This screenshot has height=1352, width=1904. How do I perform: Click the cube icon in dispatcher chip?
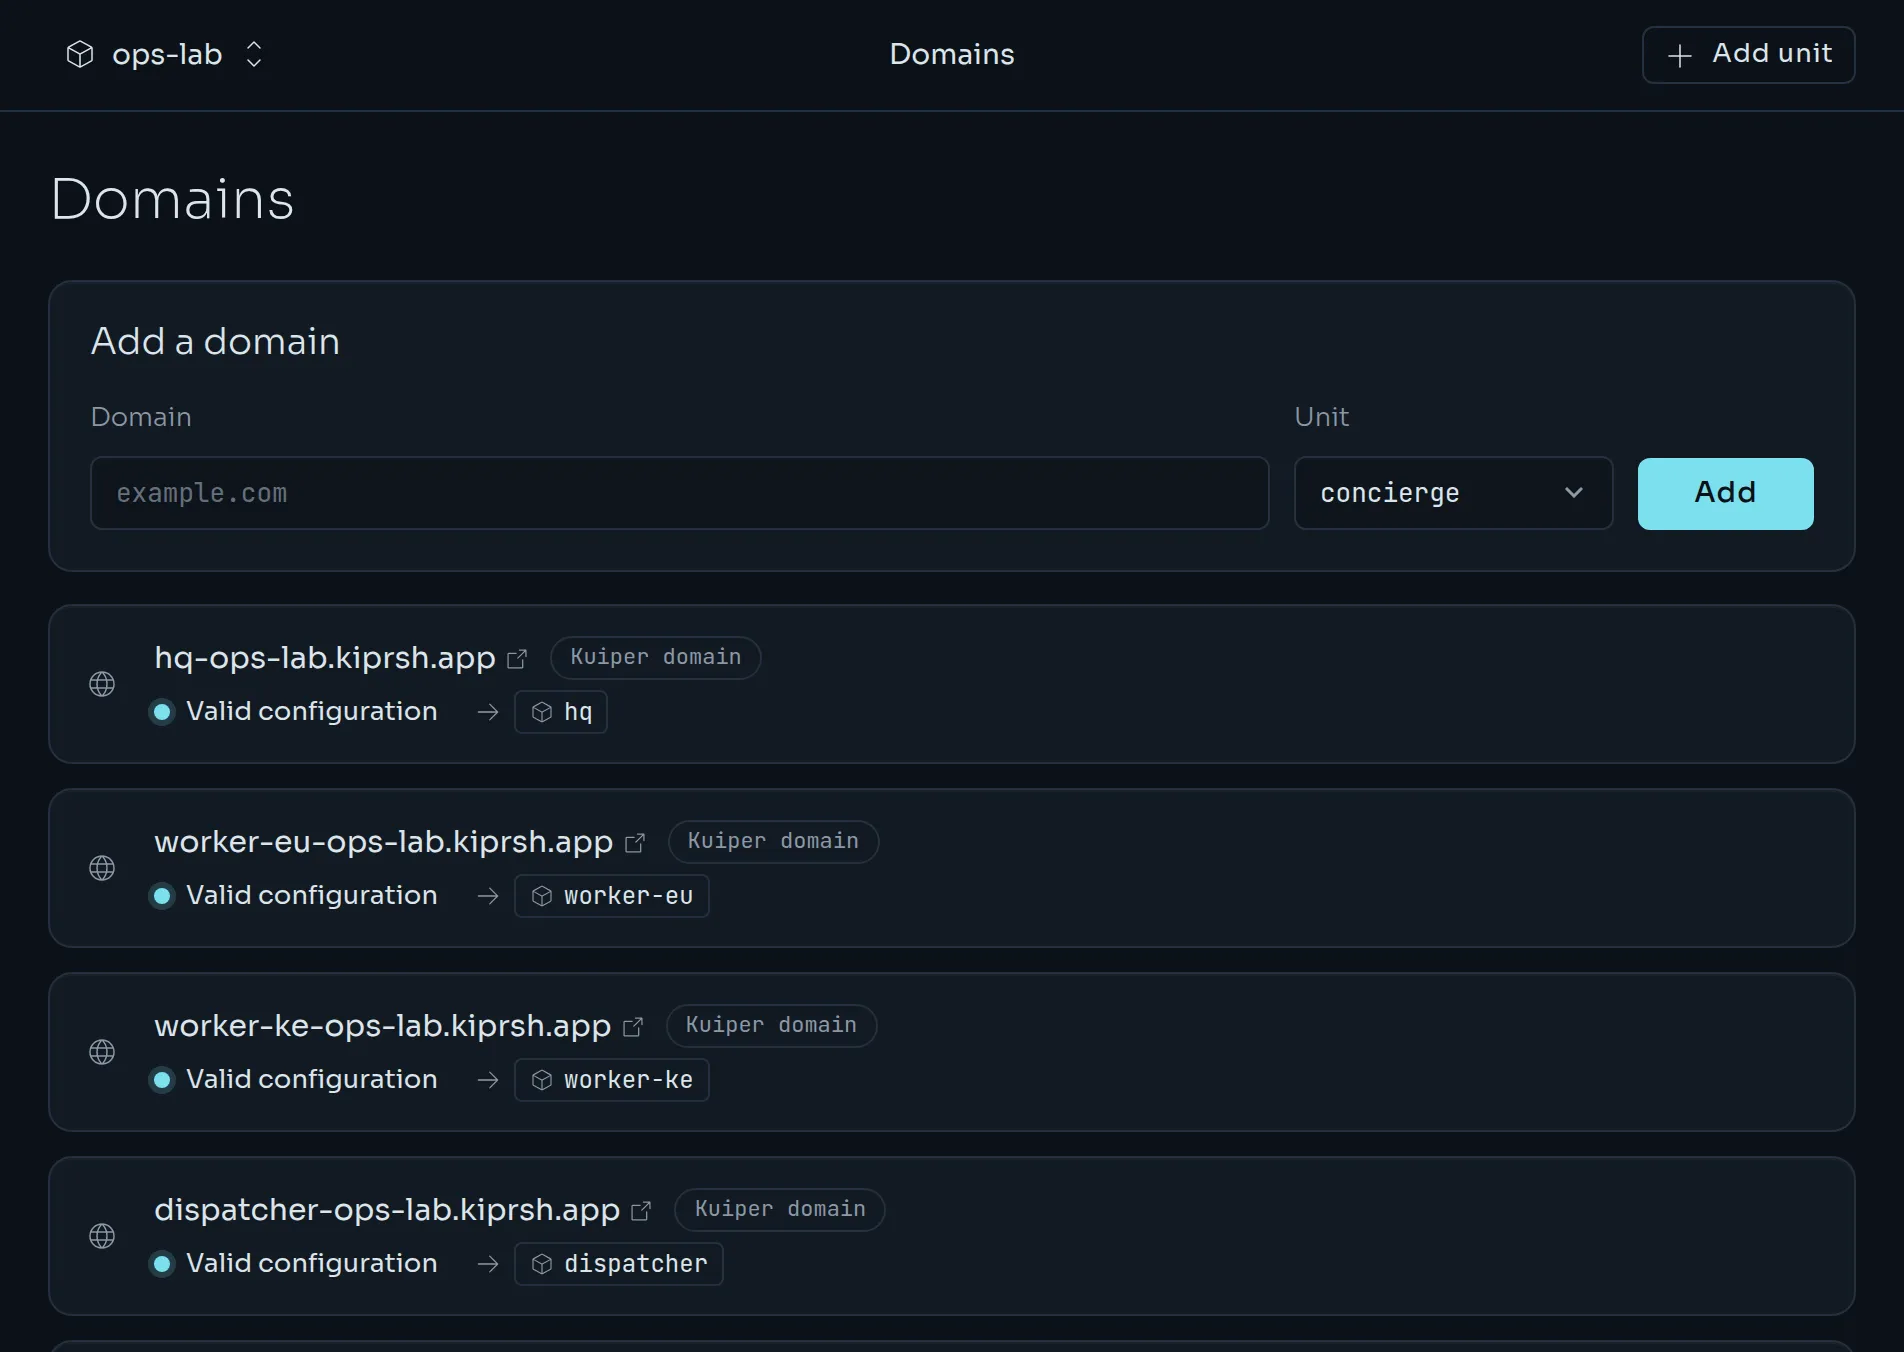point(542,1264)
